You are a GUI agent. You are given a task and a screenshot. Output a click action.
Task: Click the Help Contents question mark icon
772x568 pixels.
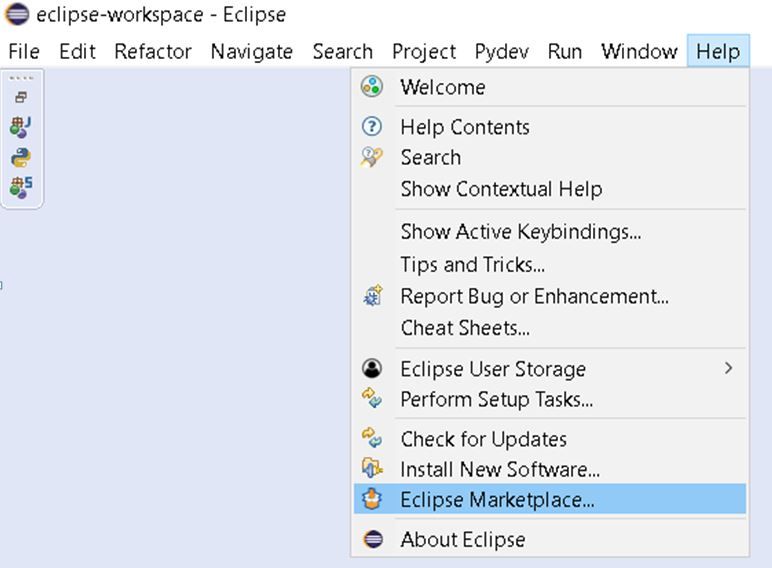[x=372, y=126]
